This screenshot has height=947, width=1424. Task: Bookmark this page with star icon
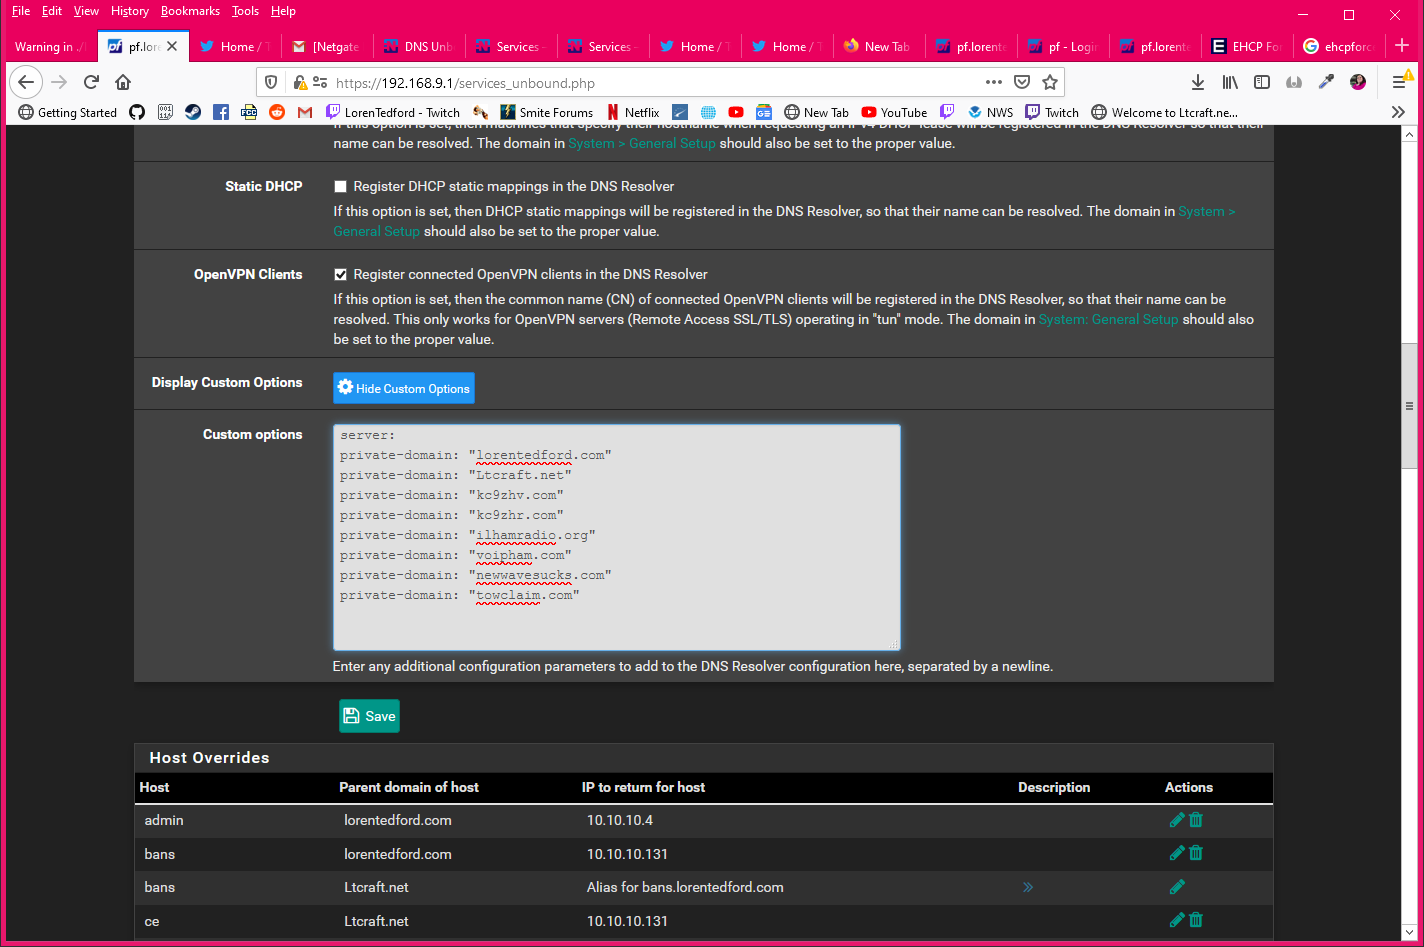click(x=1050, y=82)
